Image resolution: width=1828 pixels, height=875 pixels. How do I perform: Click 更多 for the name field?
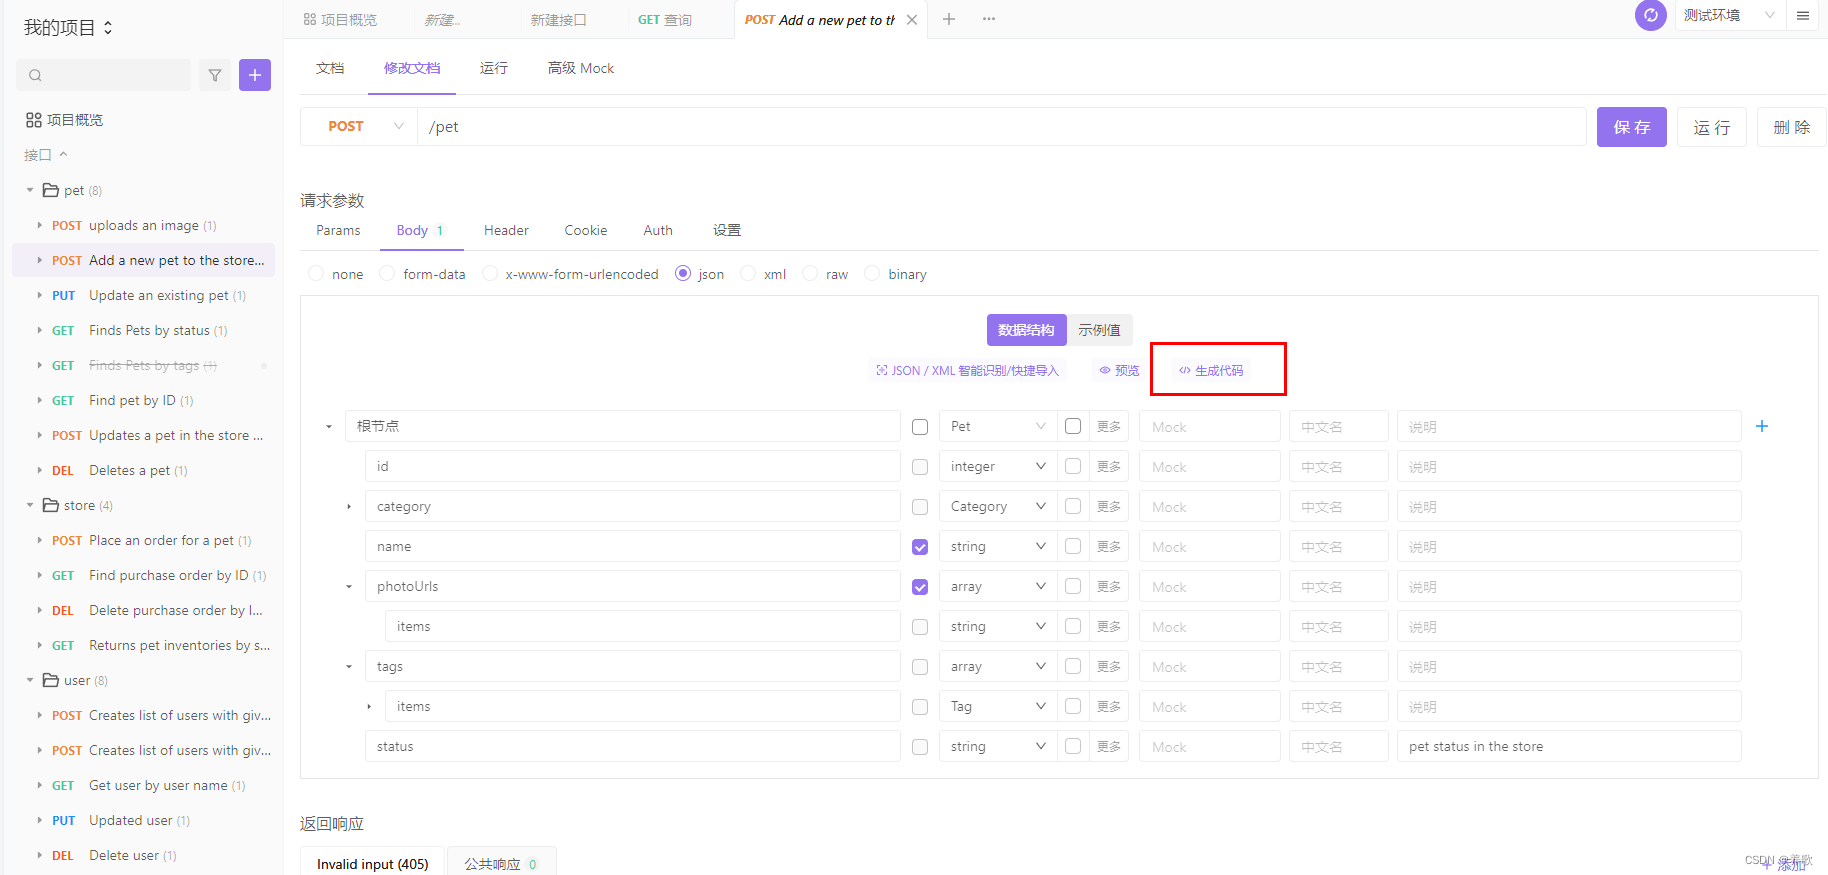1109,547
